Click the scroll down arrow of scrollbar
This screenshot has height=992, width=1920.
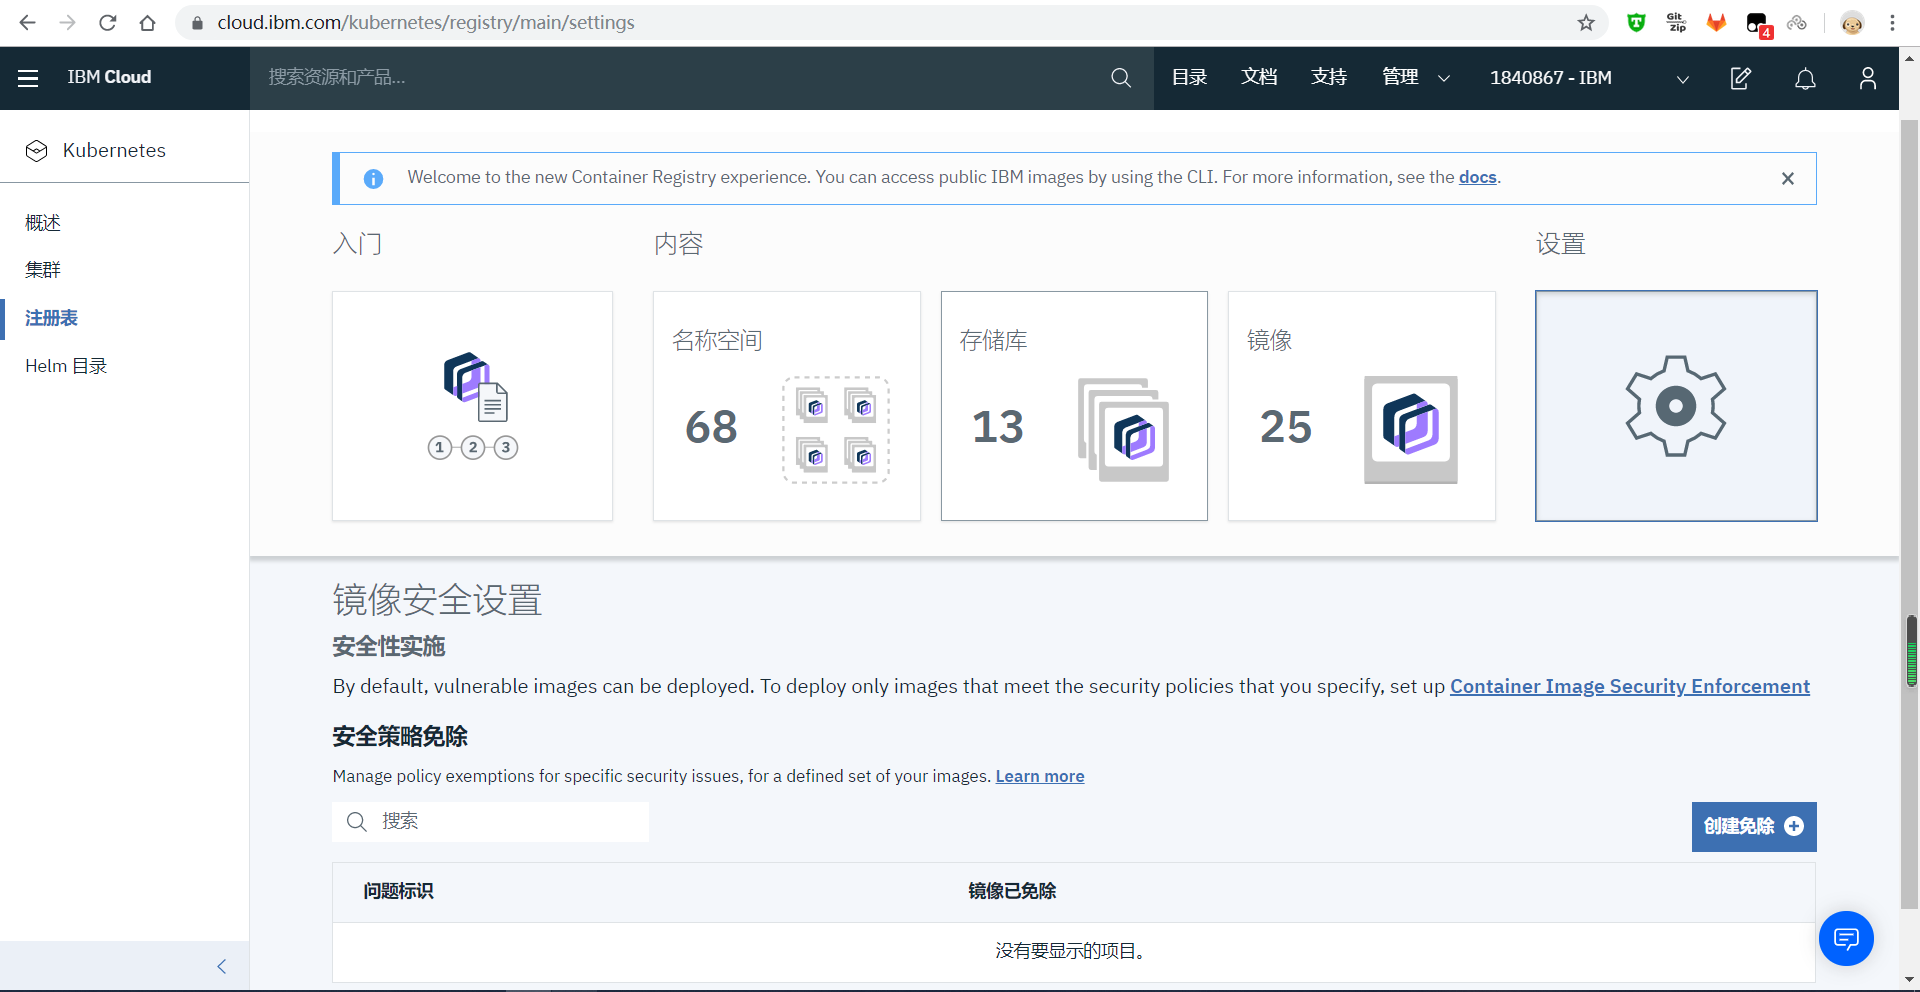click(x=1910, y=980)
